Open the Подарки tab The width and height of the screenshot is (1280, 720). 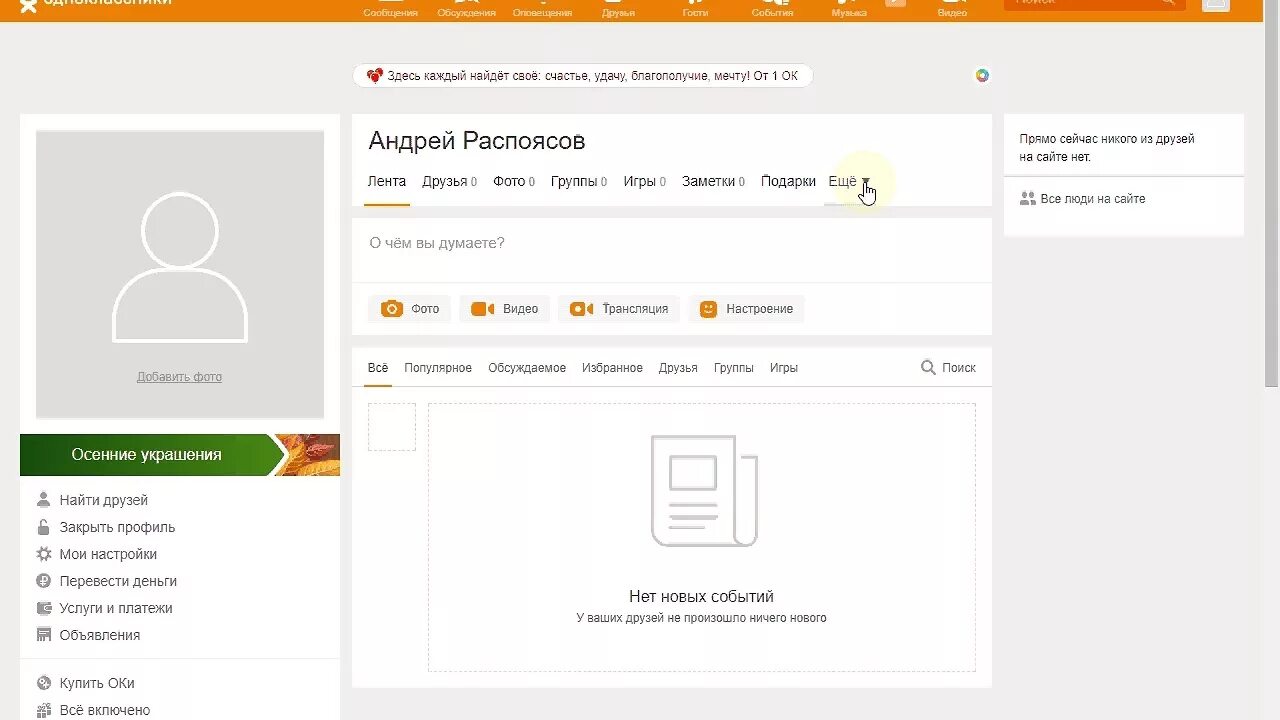point(788,182)
